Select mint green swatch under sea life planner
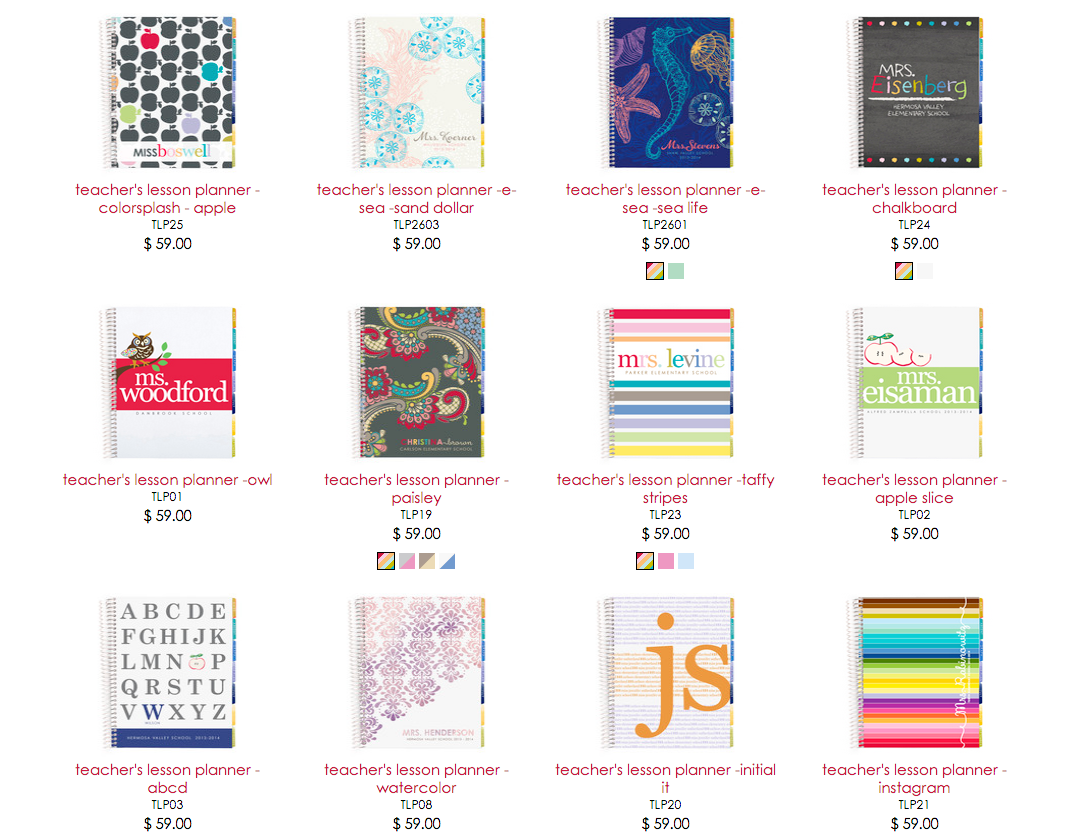 676,271
